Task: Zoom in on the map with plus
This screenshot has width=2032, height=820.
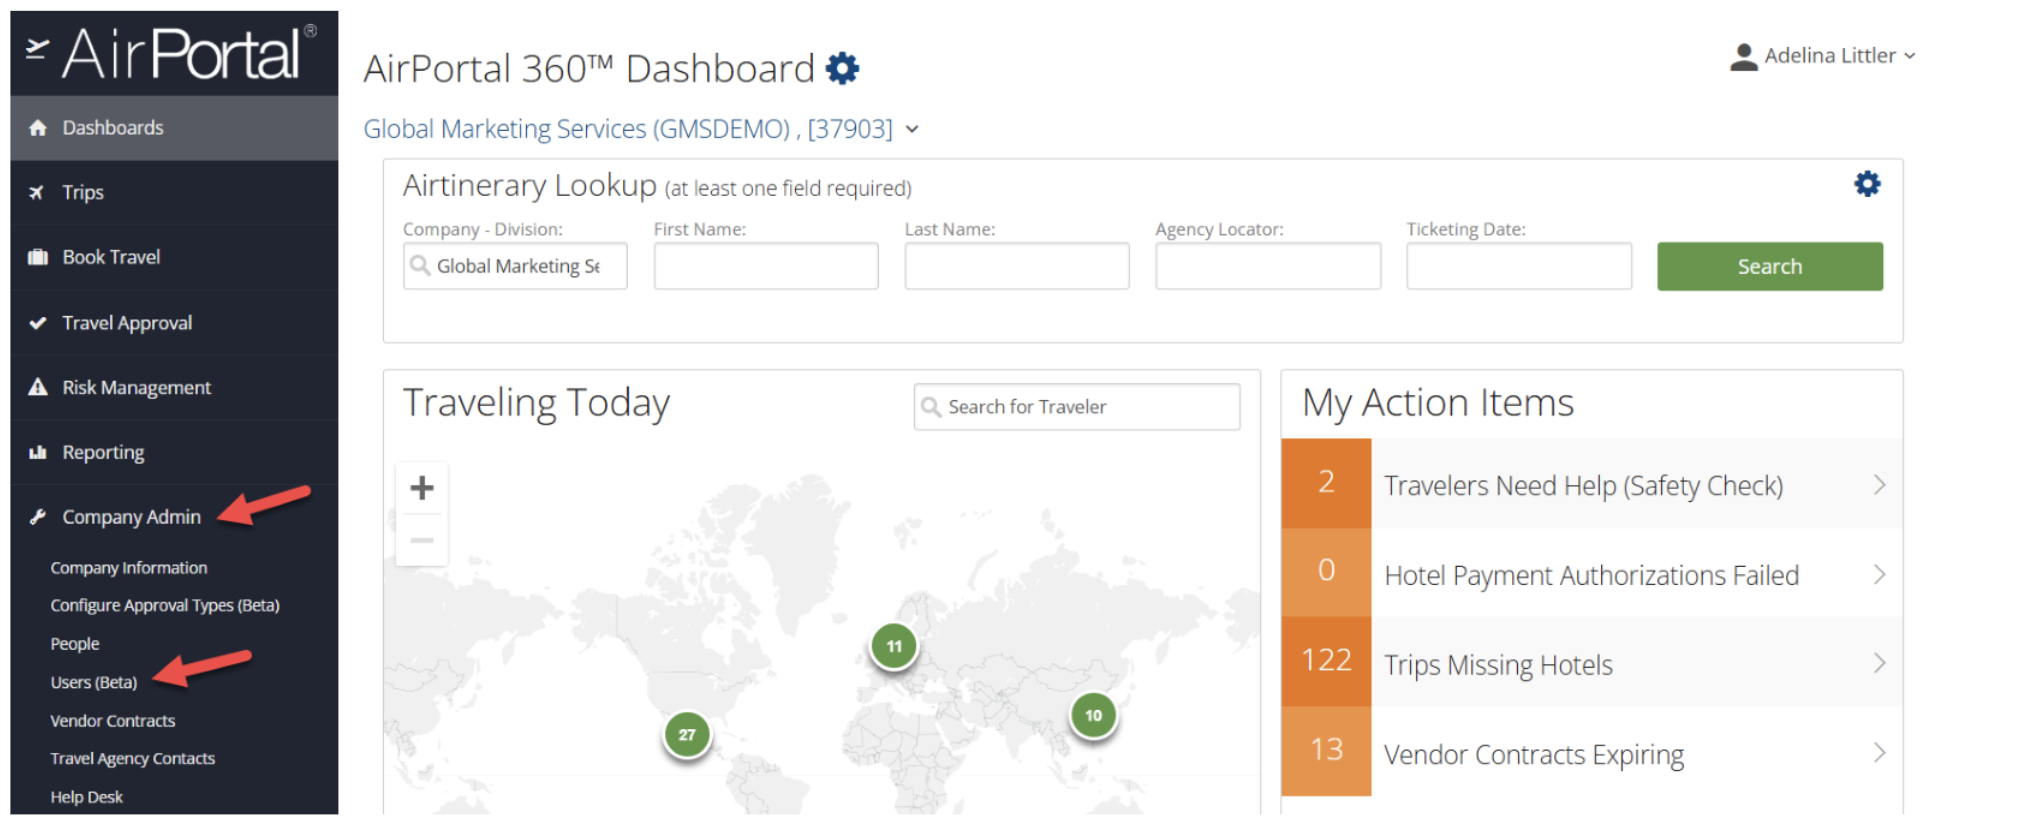Action: click(422, 488)
